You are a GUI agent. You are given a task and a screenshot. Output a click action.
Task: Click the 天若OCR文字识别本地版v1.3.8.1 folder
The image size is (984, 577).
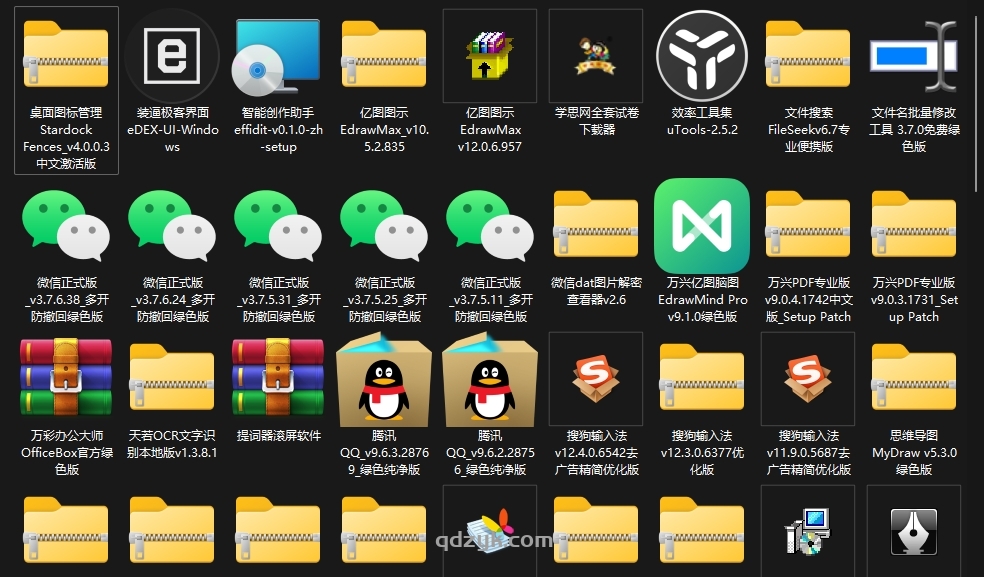[171, 381]
